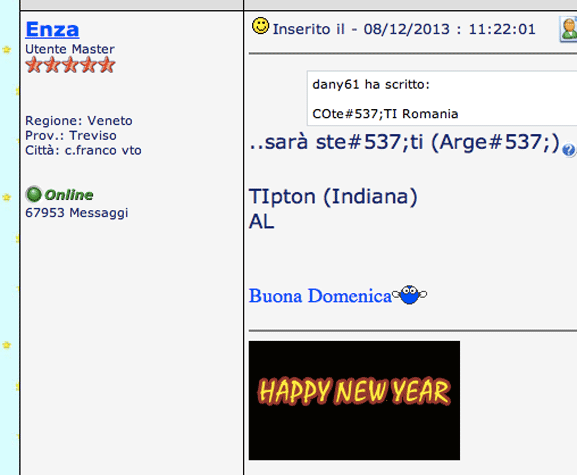This screenshot has height=475, width=577.
Task: Click the Utente Master rank label
Action: (70, 49)
